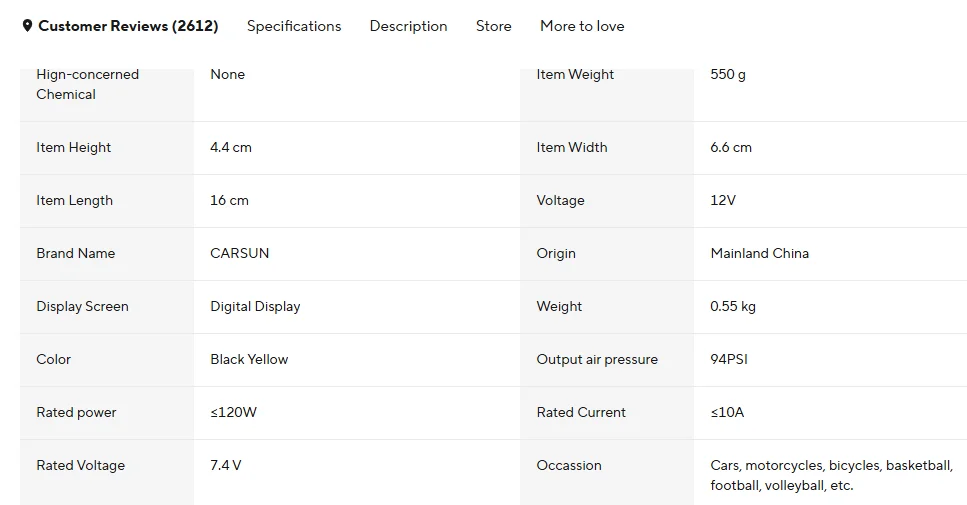This screenshot has width=967, height=505.
Task: Open the Customer Reviews (2612) tab
Action: click(x=128, y=26)
